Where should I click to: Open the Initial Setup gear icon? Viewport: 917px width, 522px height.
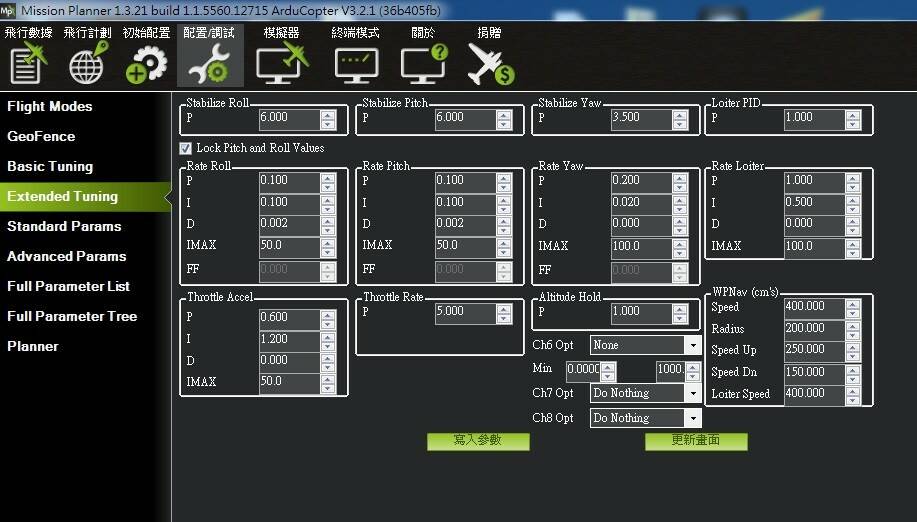coord(146,64)
